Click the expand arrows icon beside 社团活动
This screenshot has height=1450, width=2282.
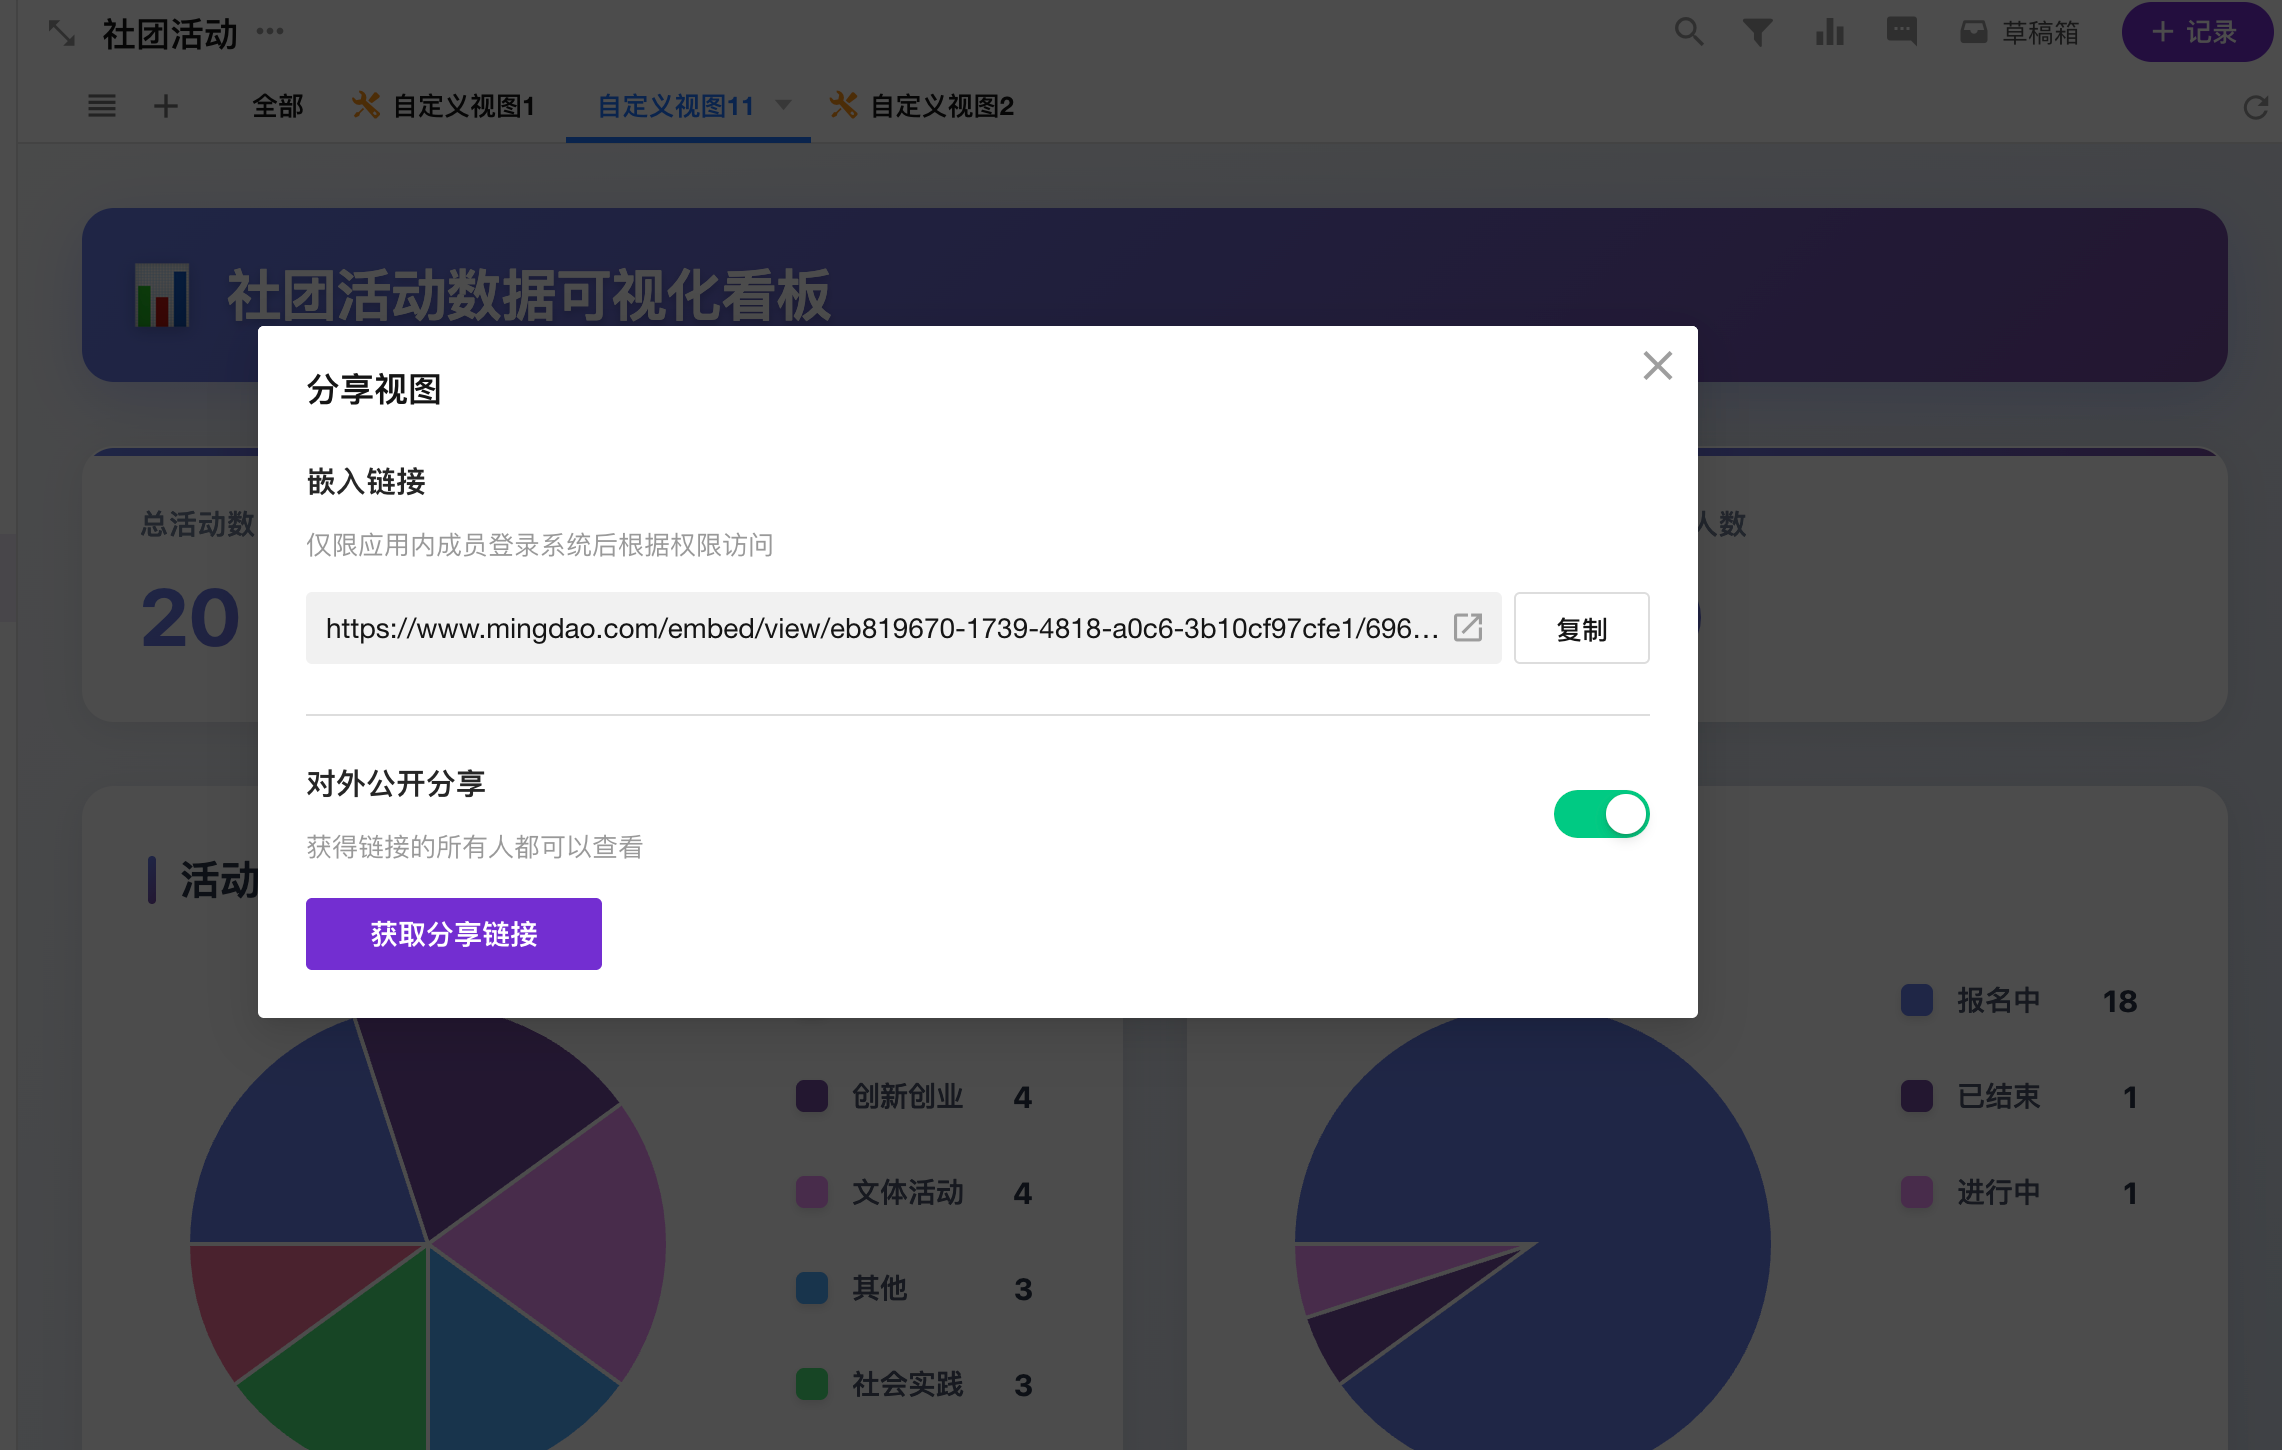[x=62, y=34]
